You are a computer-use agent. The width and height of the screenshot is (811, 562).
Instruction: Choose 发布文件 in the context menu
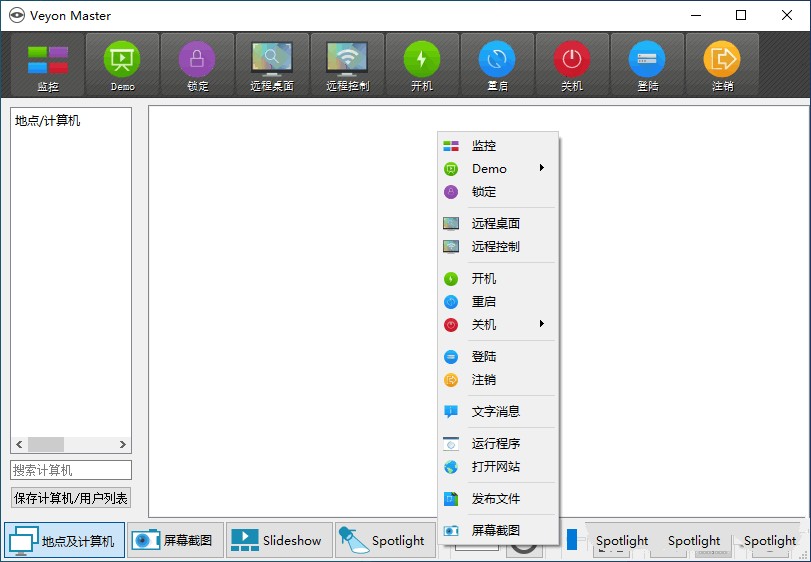tap(498, 499)
